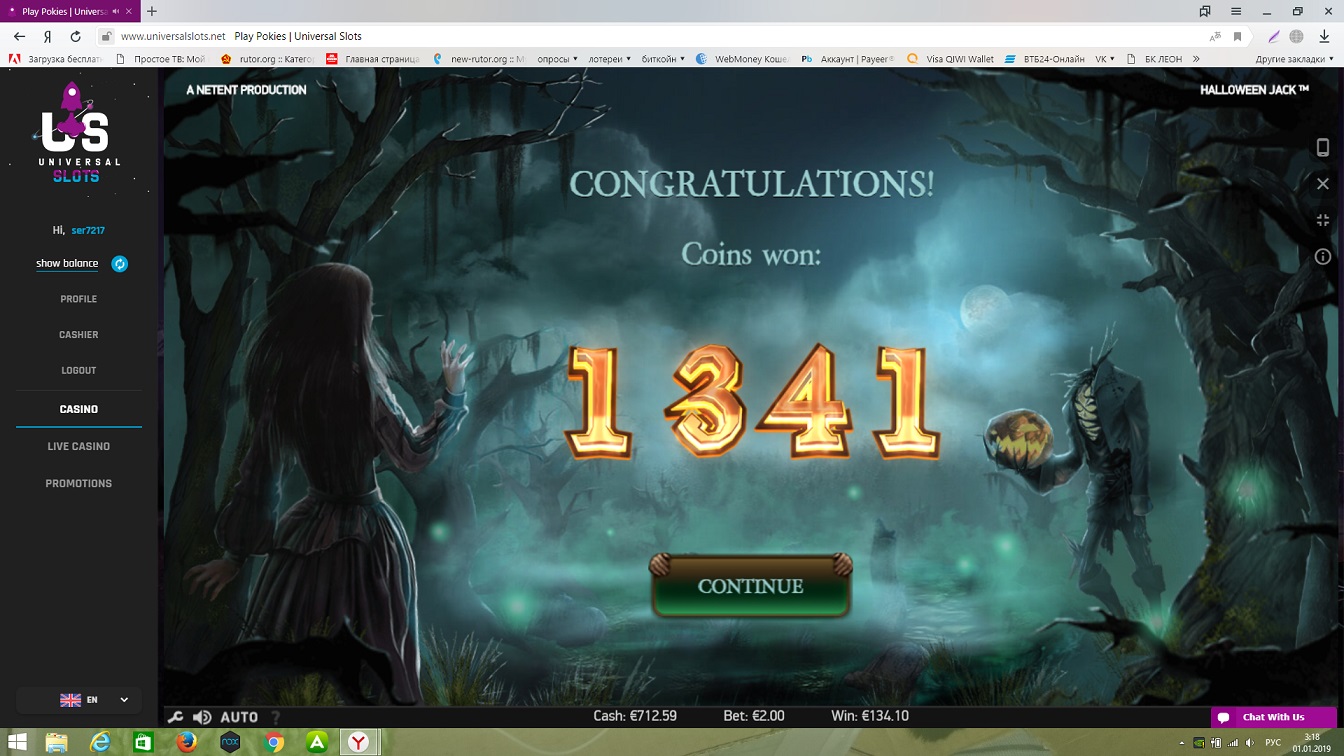Expand the 'опросы' bookmark folder
Viewport: 1344px width, 756px height.
558,59
